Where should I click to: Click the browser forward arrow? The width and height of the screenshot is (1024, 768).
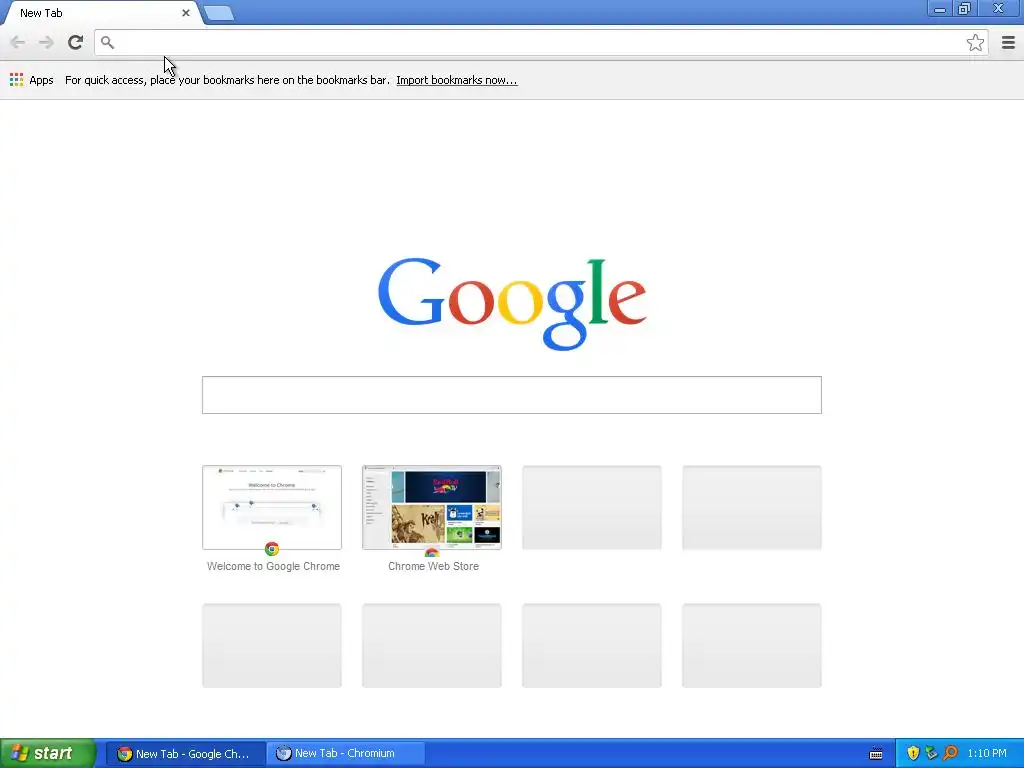point(46,42)
